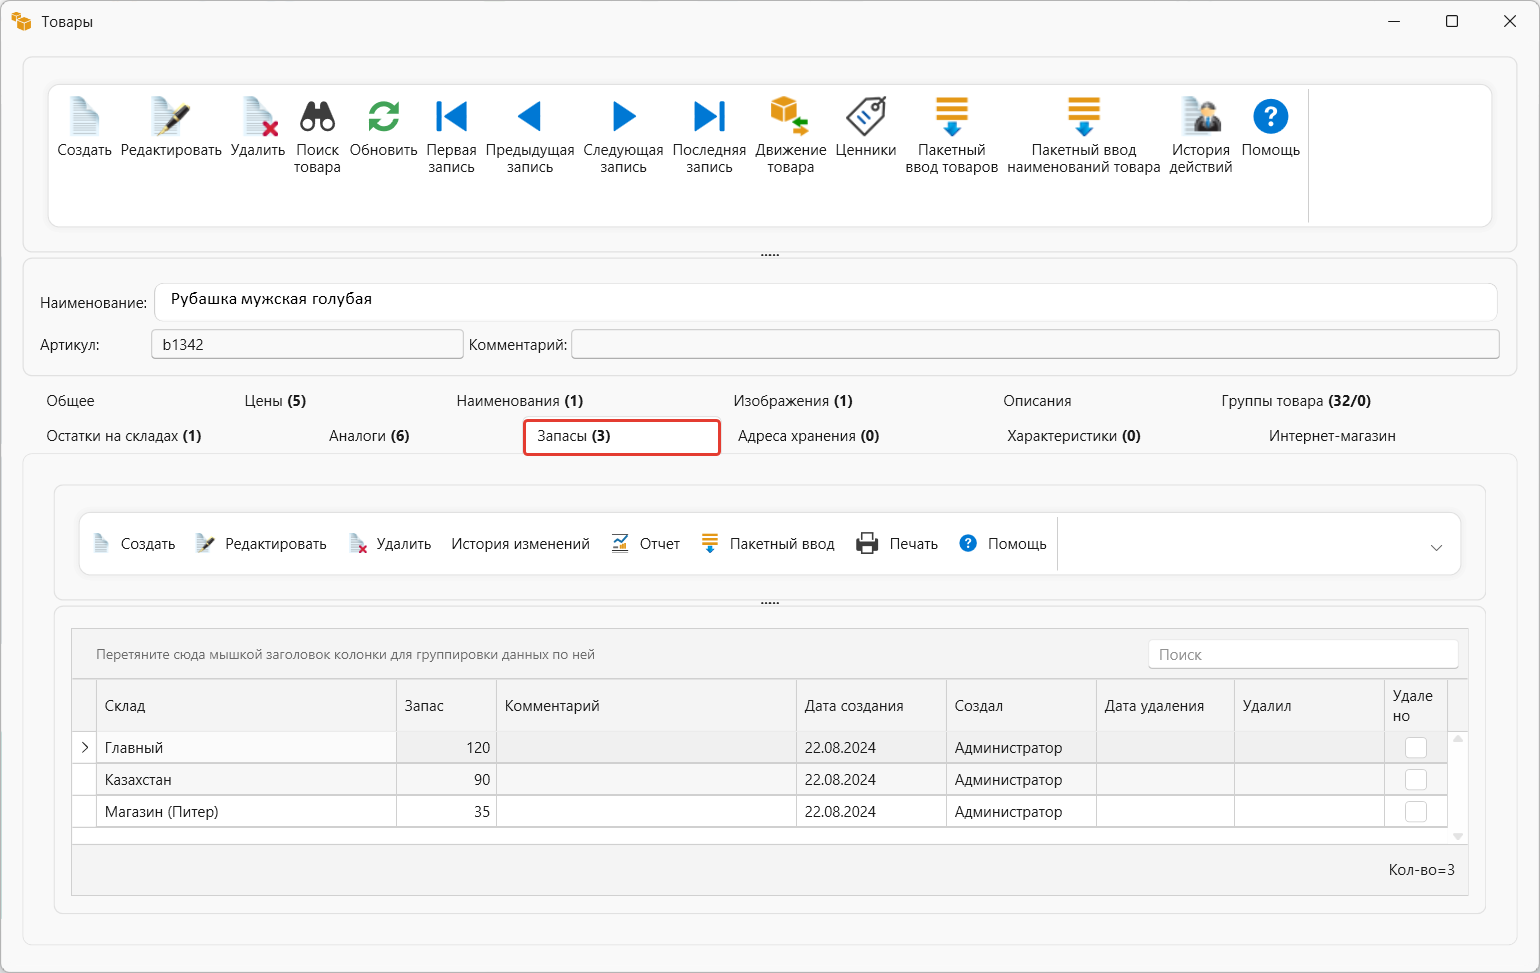Click the Наименование input field
The width and height of the screenshot is (1540, 973).
coord(826,301)
